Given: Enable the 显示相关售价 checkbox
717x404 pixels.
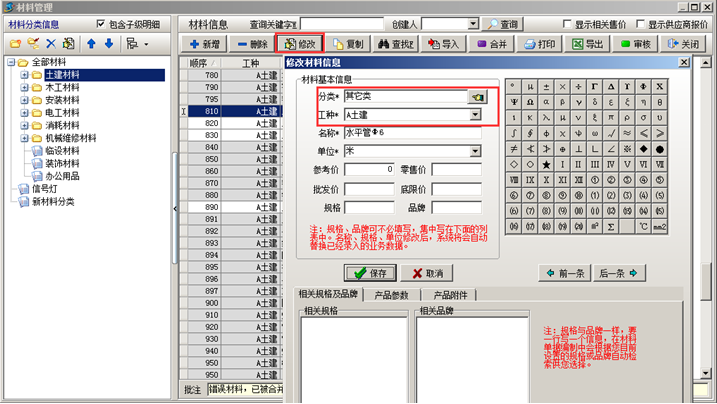Looking at the screenshot, I should coord(567,24).
